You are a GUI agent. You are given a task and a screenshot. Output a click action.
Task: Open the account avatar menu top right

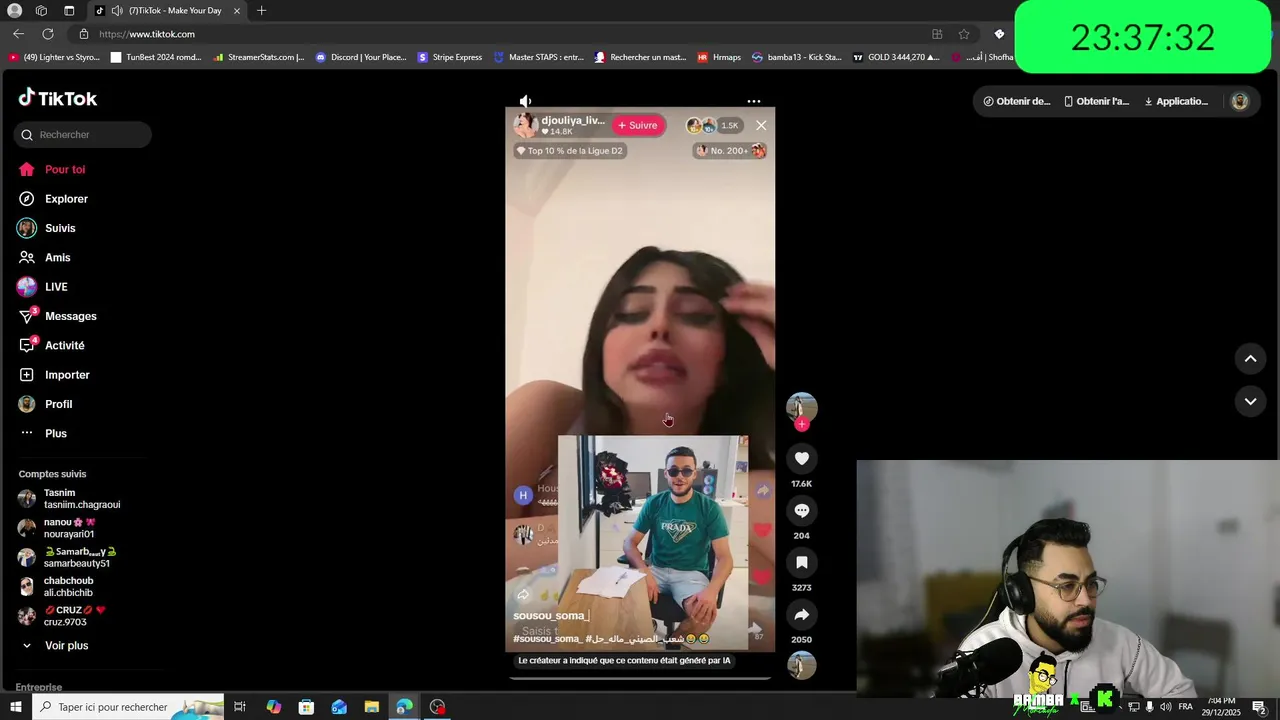pos(1240,101)
